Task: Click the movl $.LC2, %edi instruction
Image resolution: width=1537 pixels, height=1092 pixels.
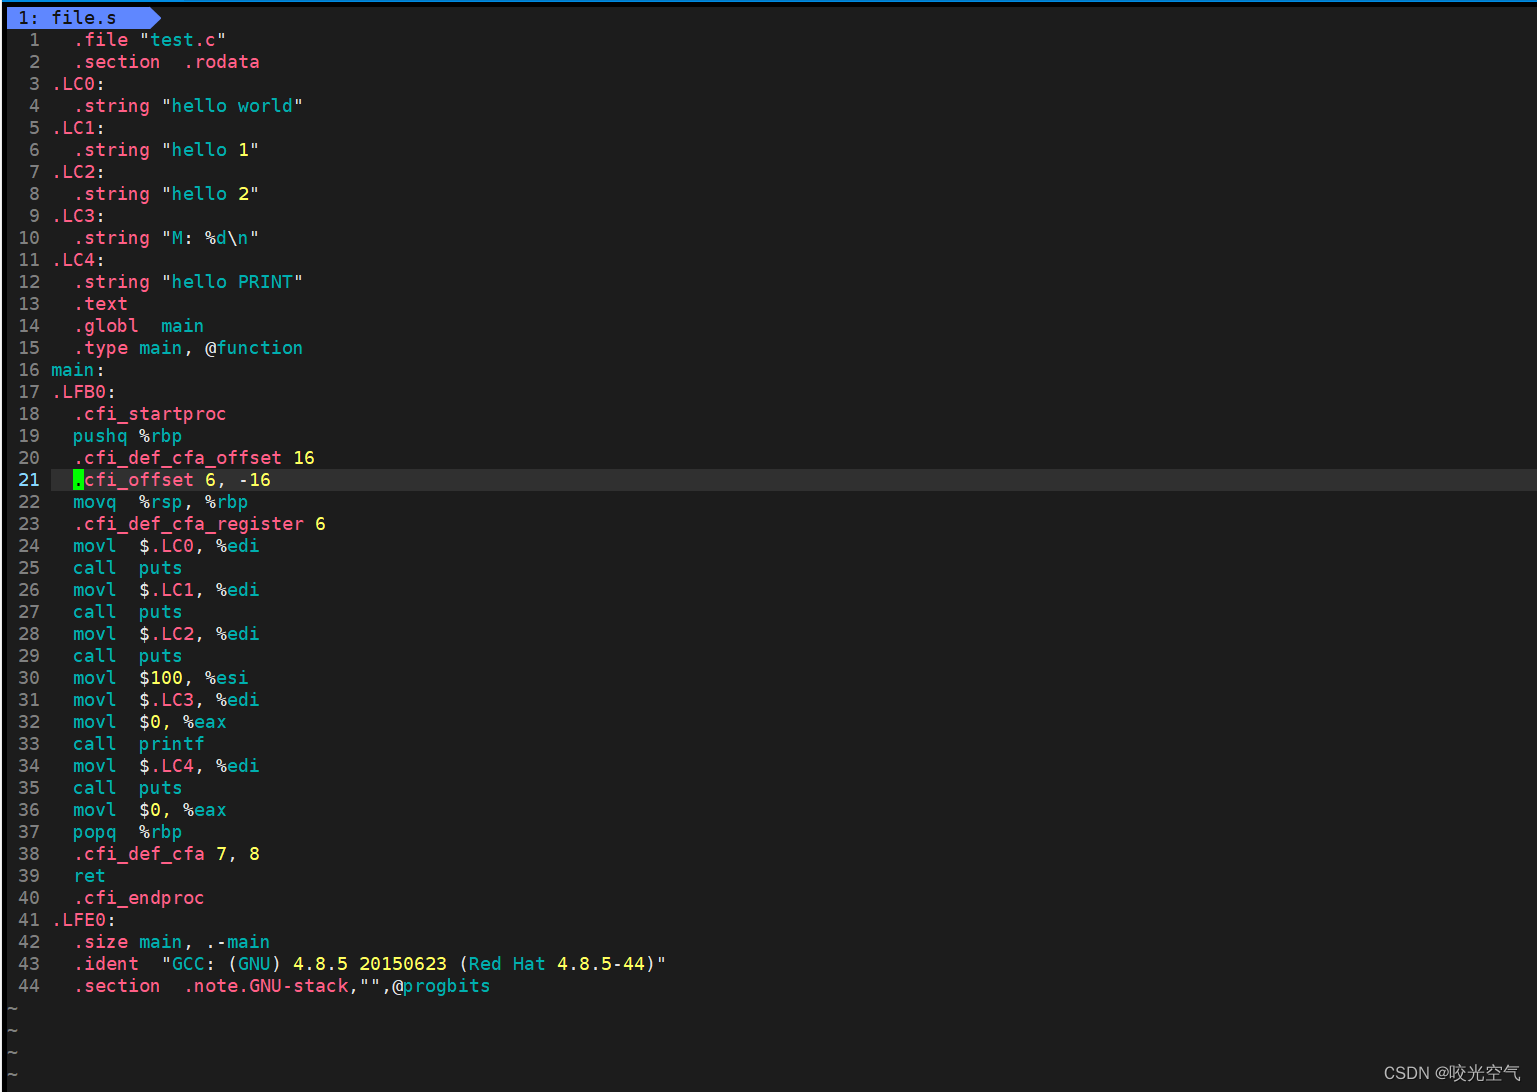Action: (166, 634)
